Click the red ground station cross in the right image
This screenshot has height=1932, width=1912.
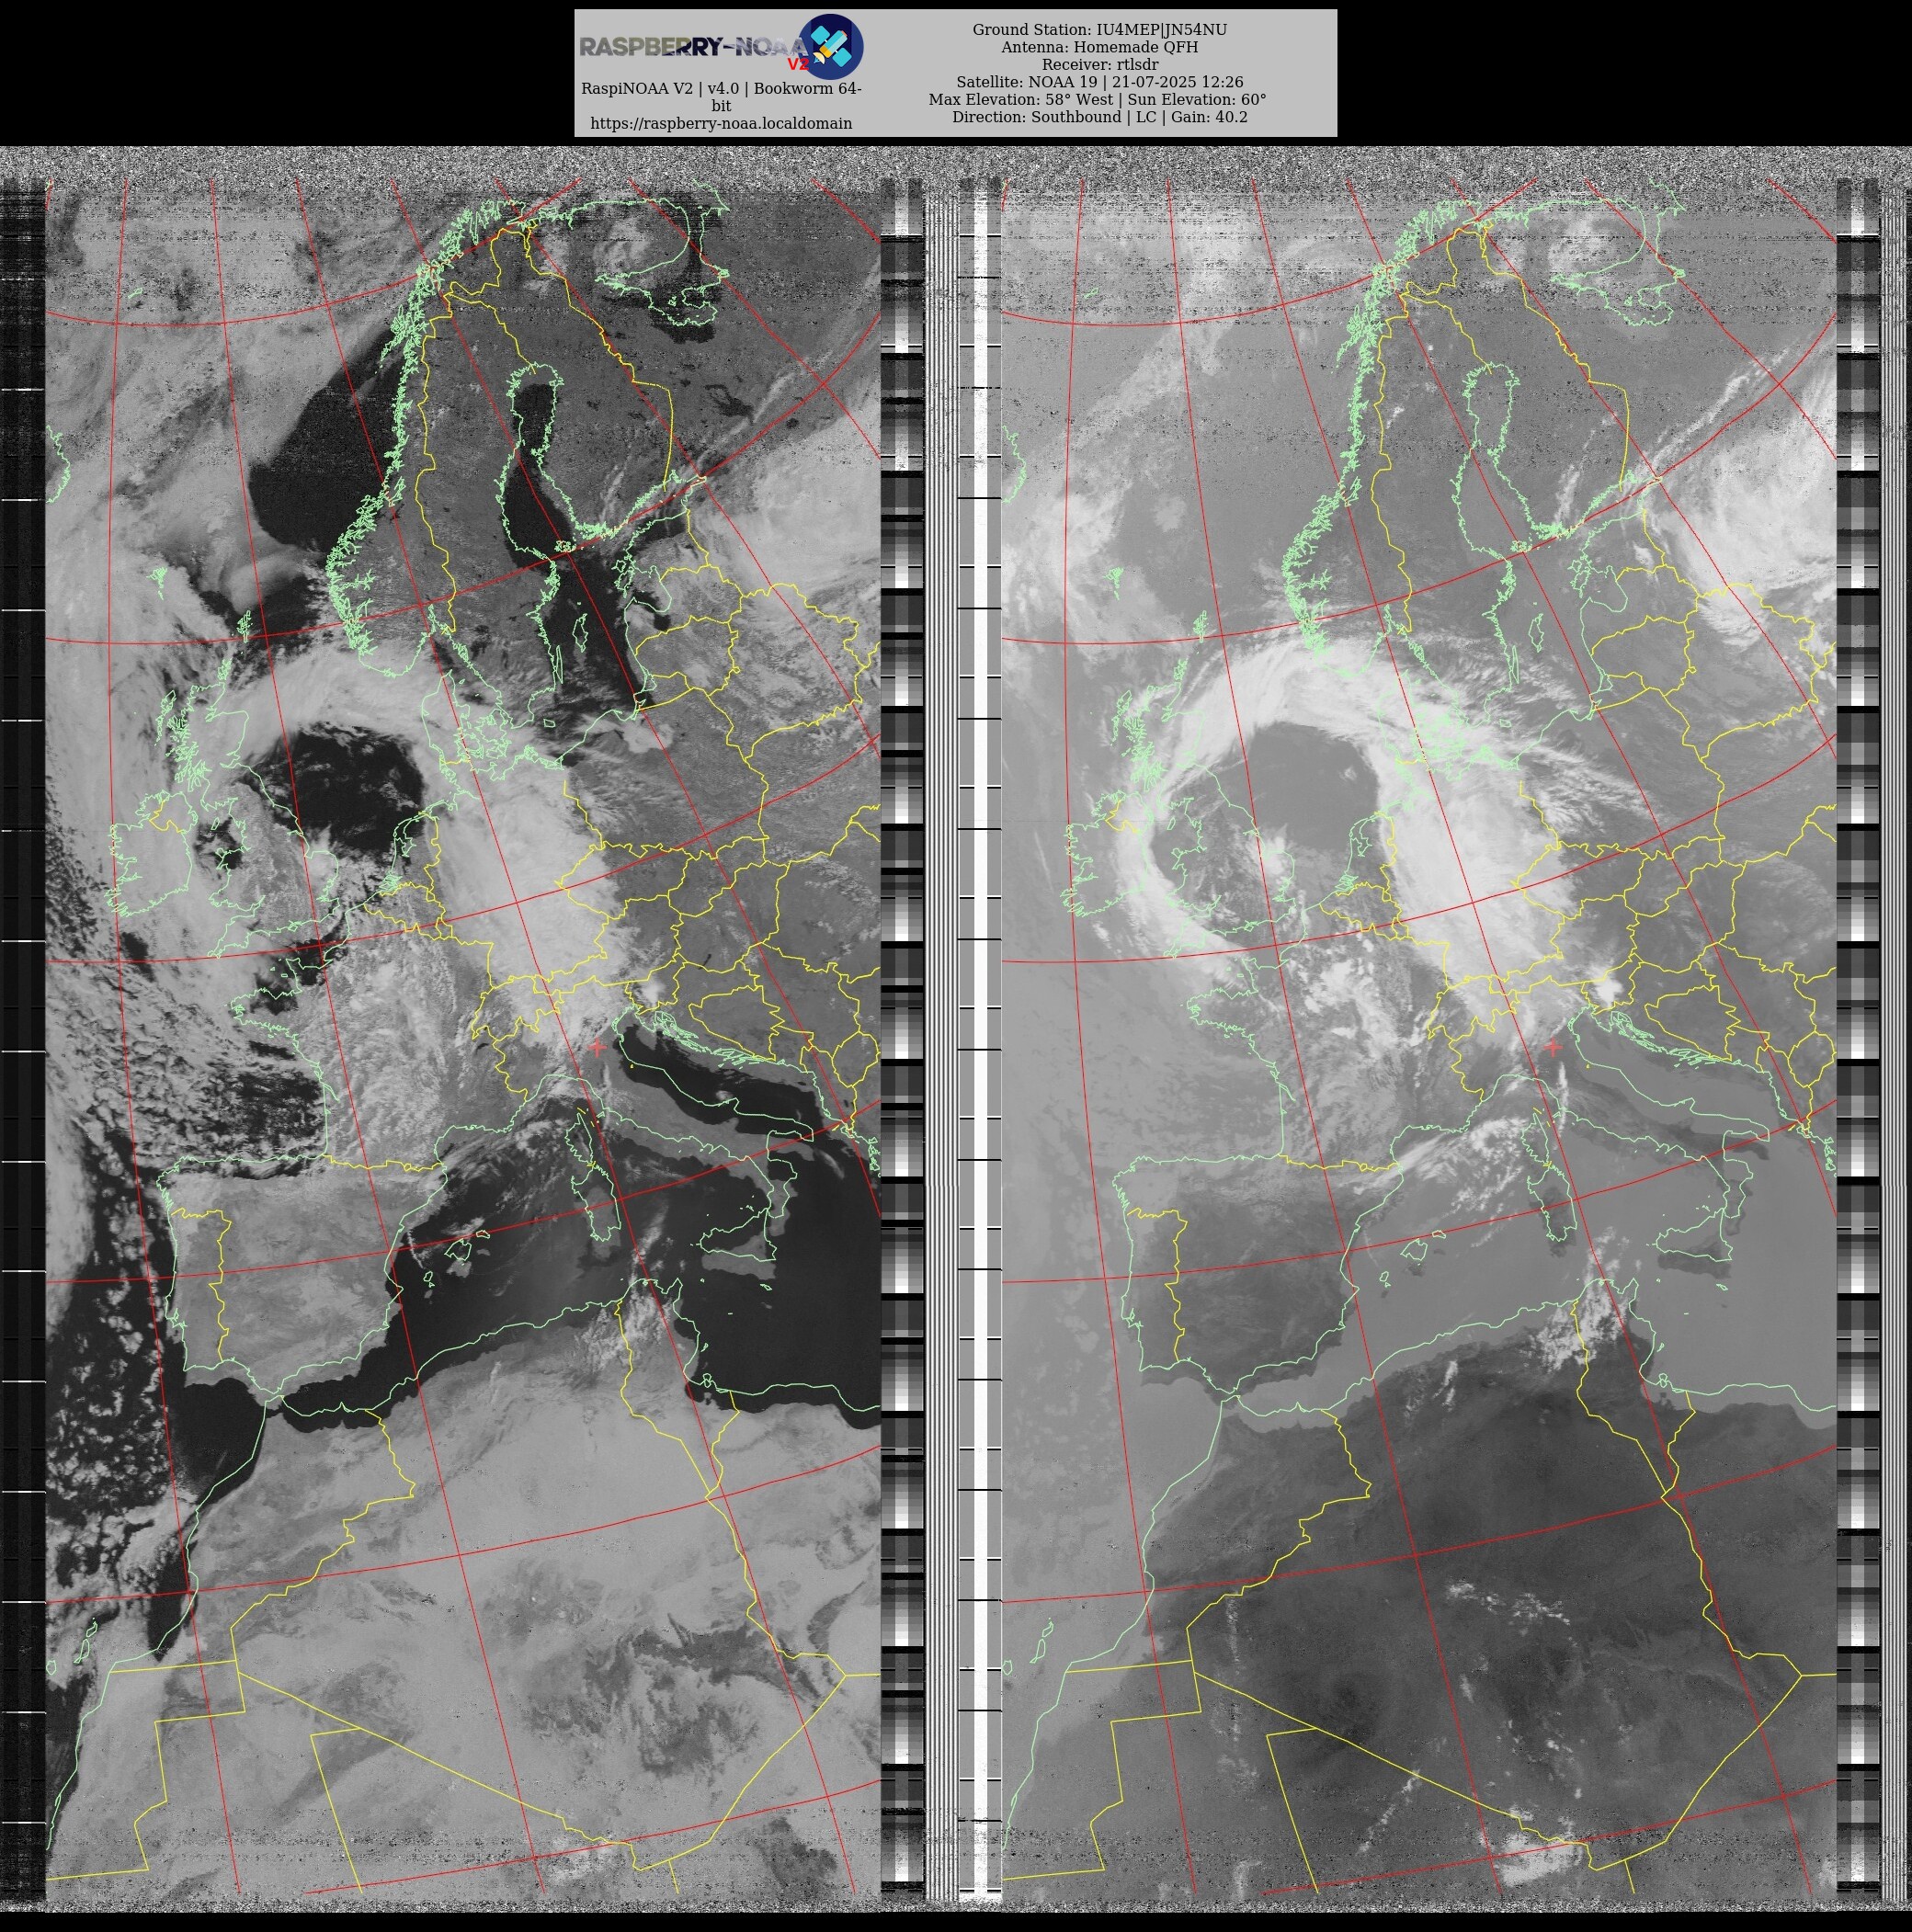point(1553,1047)
